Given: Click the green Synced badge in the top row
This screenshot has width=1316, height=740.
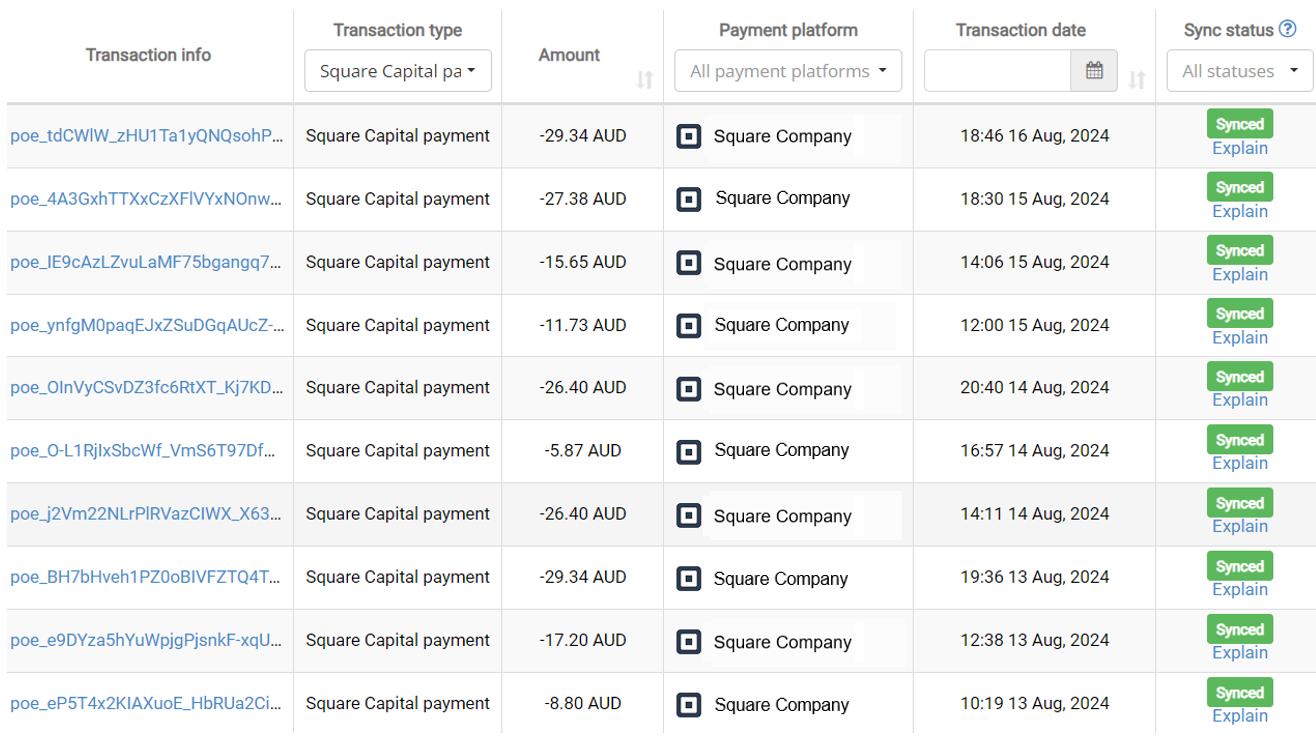Looking at the screenshot, I should tap(1239, 123).
